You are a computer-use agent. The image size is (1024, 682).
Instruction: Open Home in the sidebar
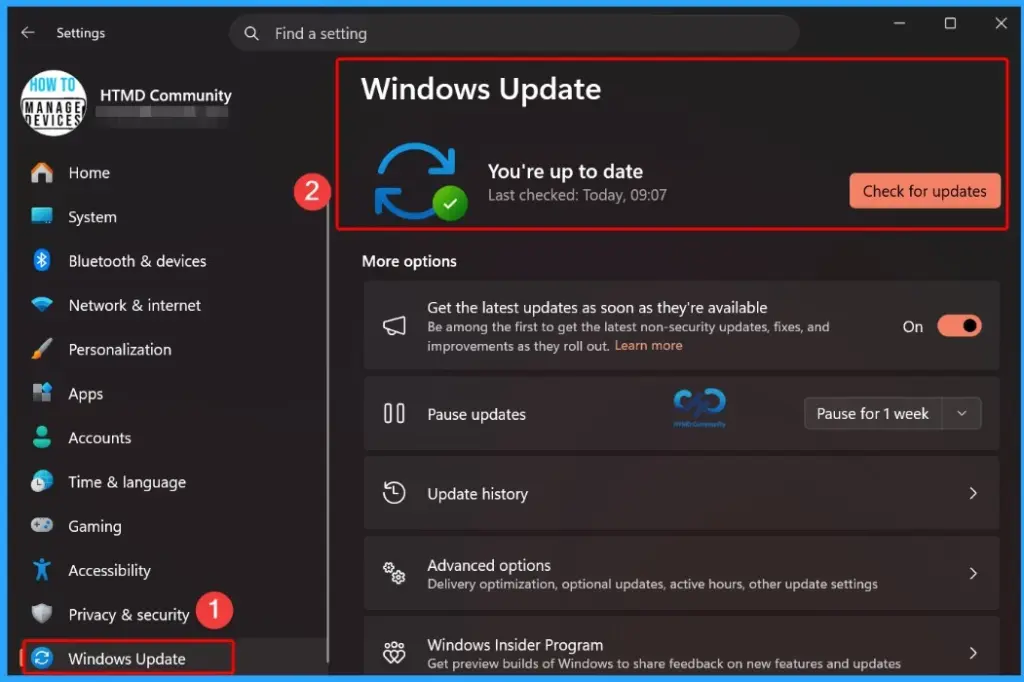(x=89, y=172)
